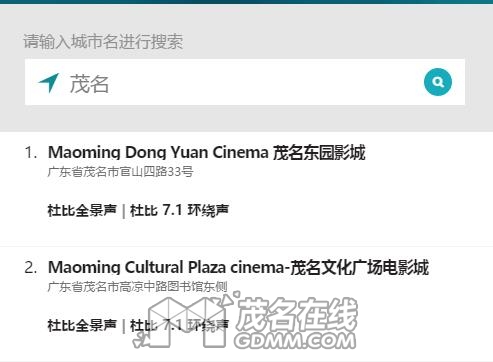Click the 茂名在线 watermark logo text
Screen dimensions: 493x362
click(297, 314)
